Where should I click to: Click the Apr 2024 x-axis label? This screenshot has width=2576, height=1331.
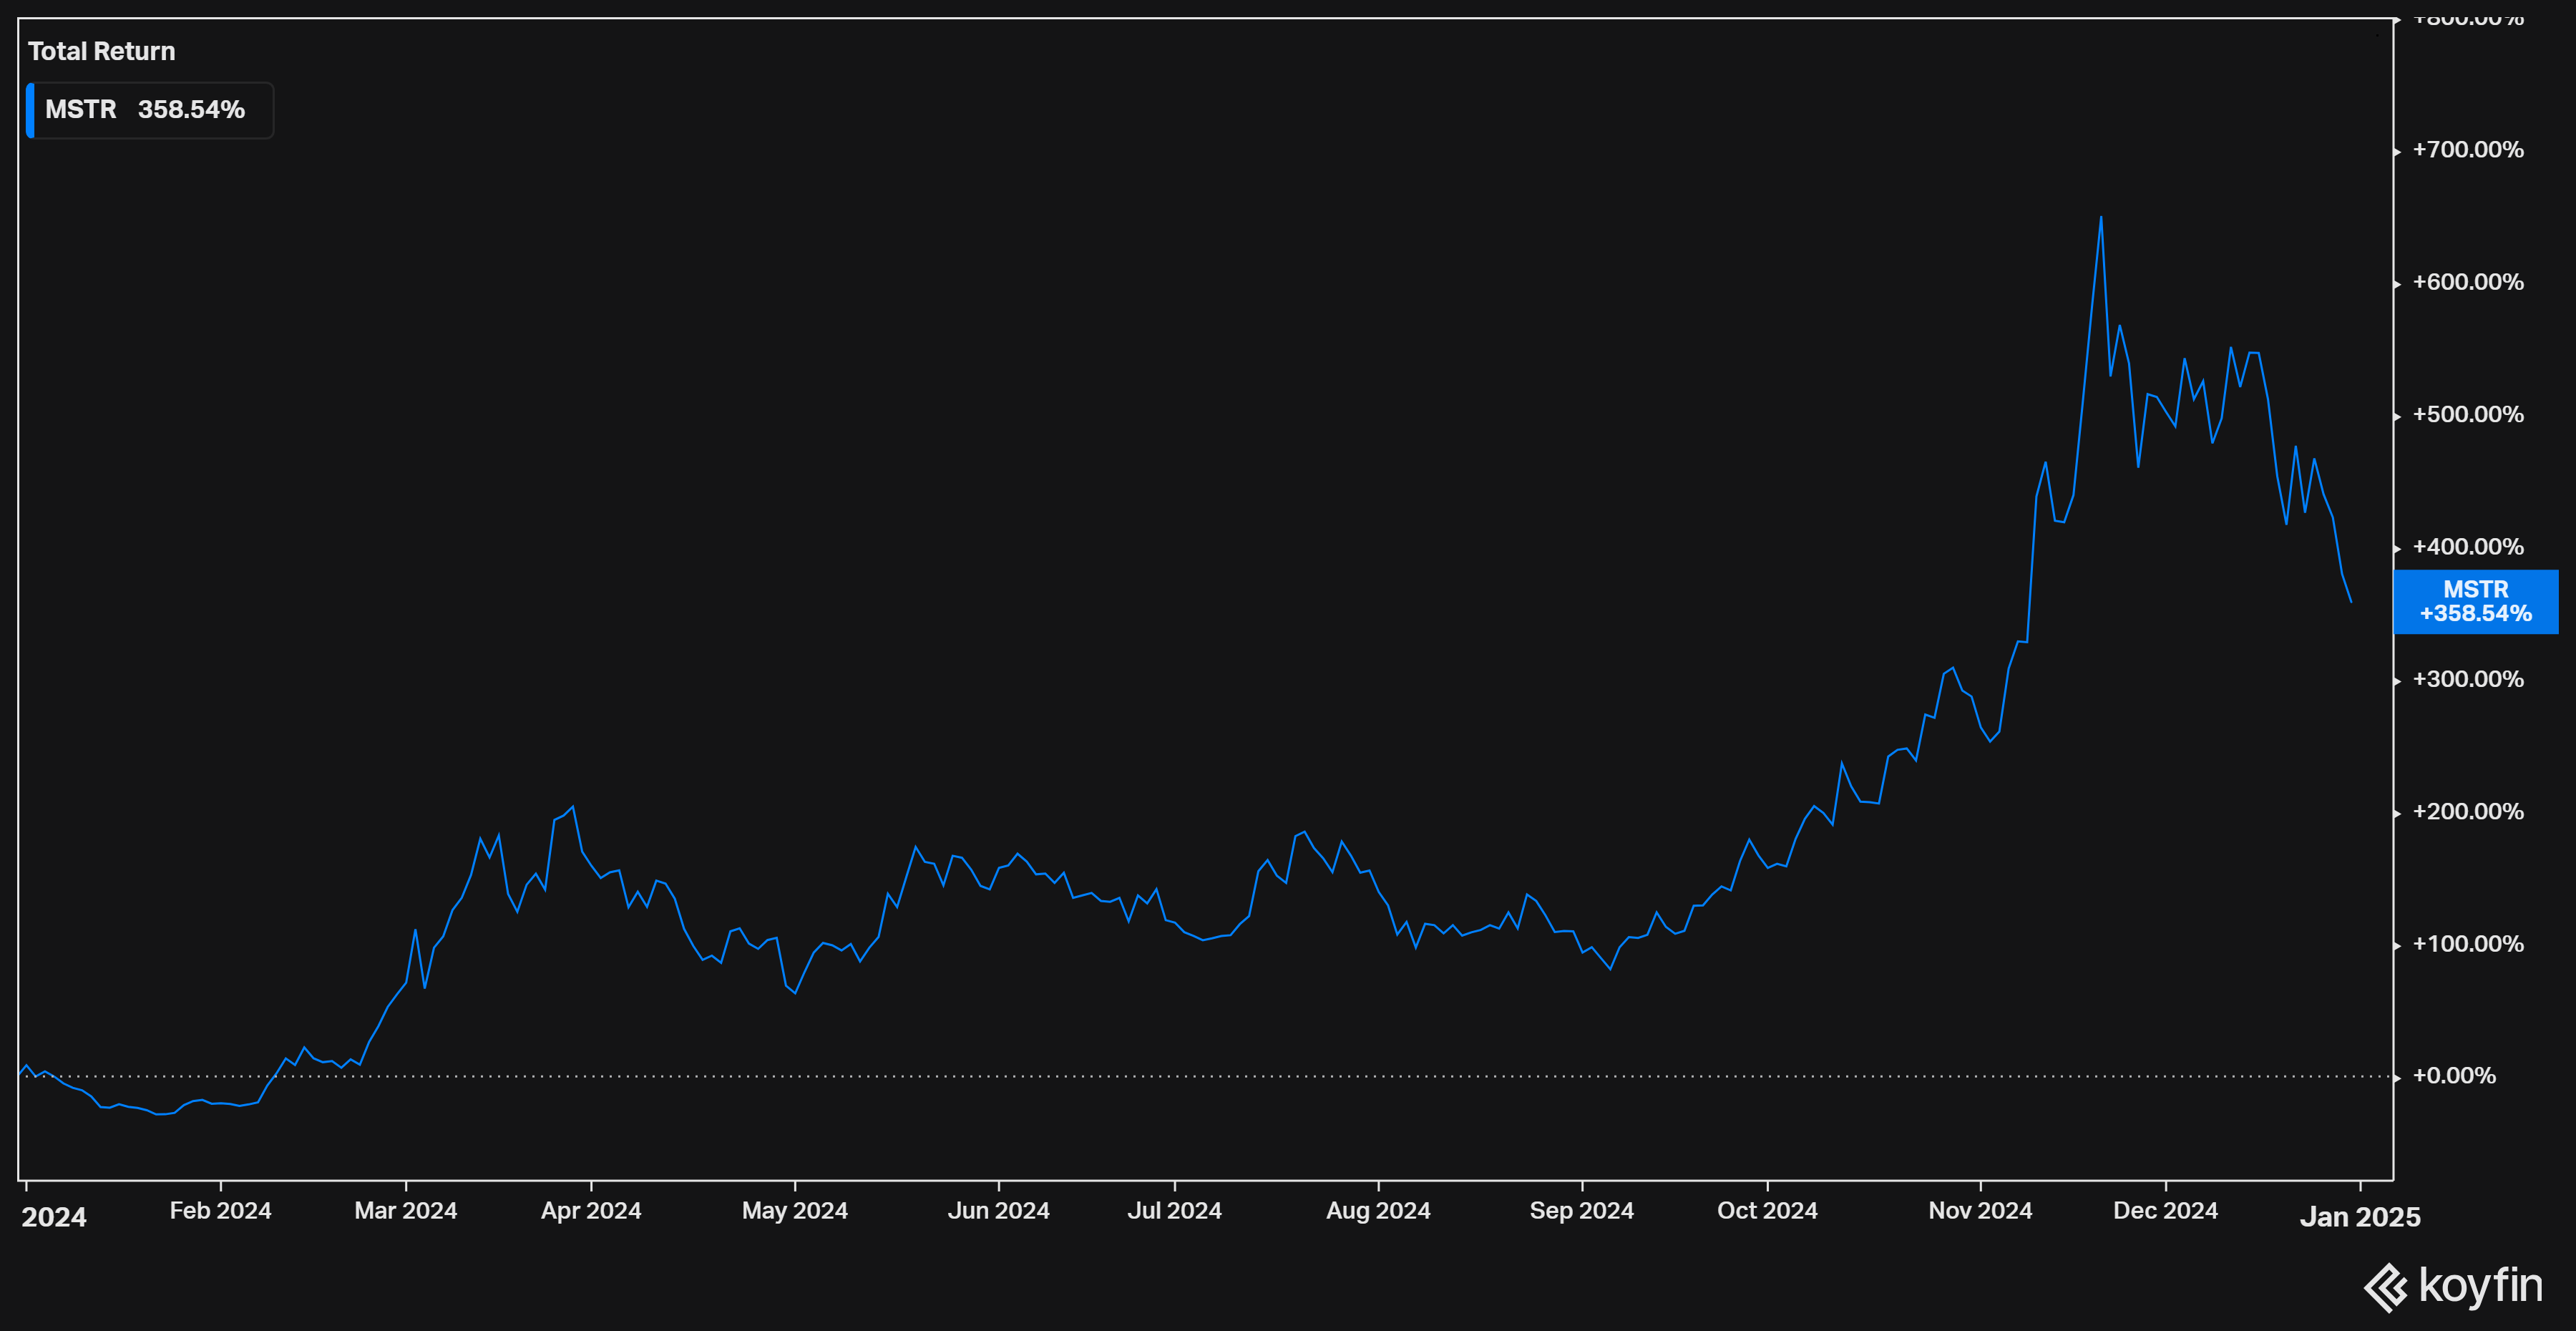click(591, 1210)
